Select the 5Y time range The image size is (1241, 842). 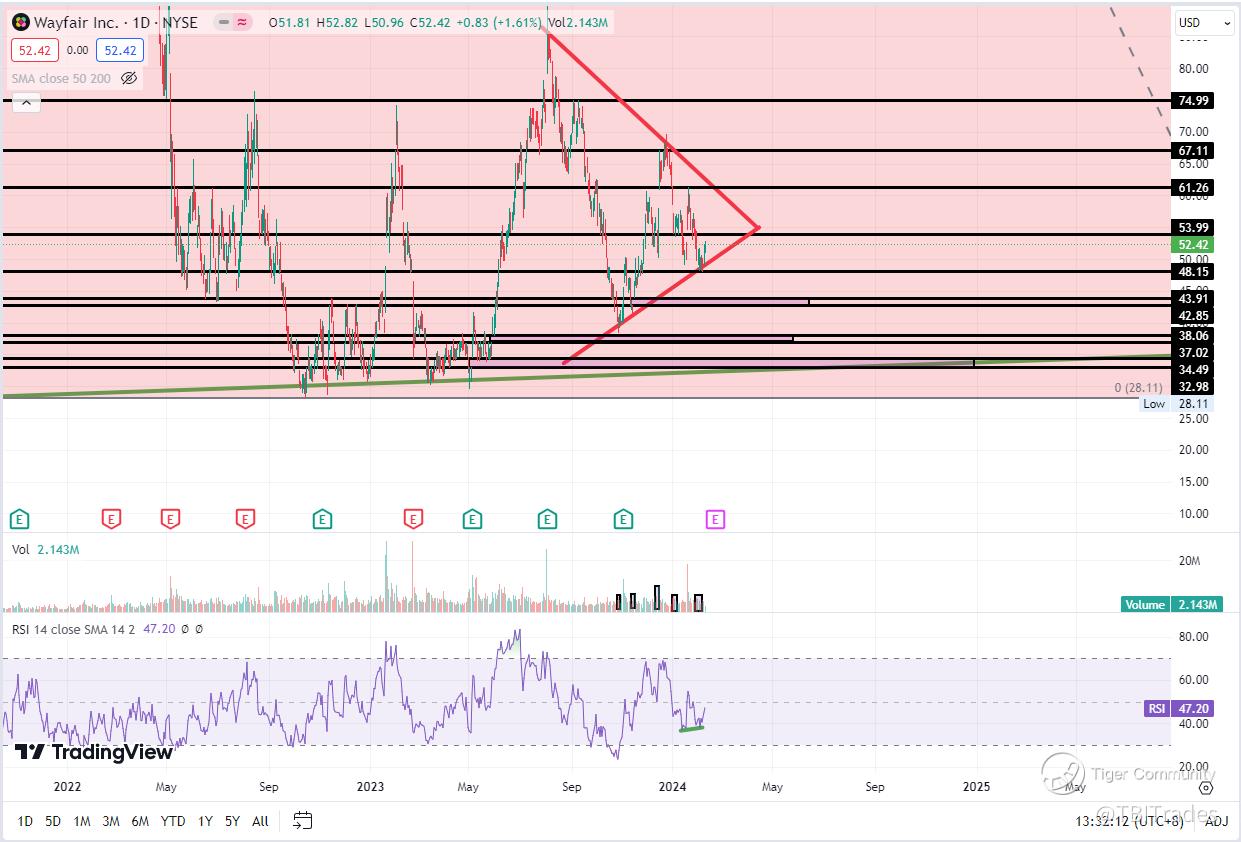coord(232,821)
